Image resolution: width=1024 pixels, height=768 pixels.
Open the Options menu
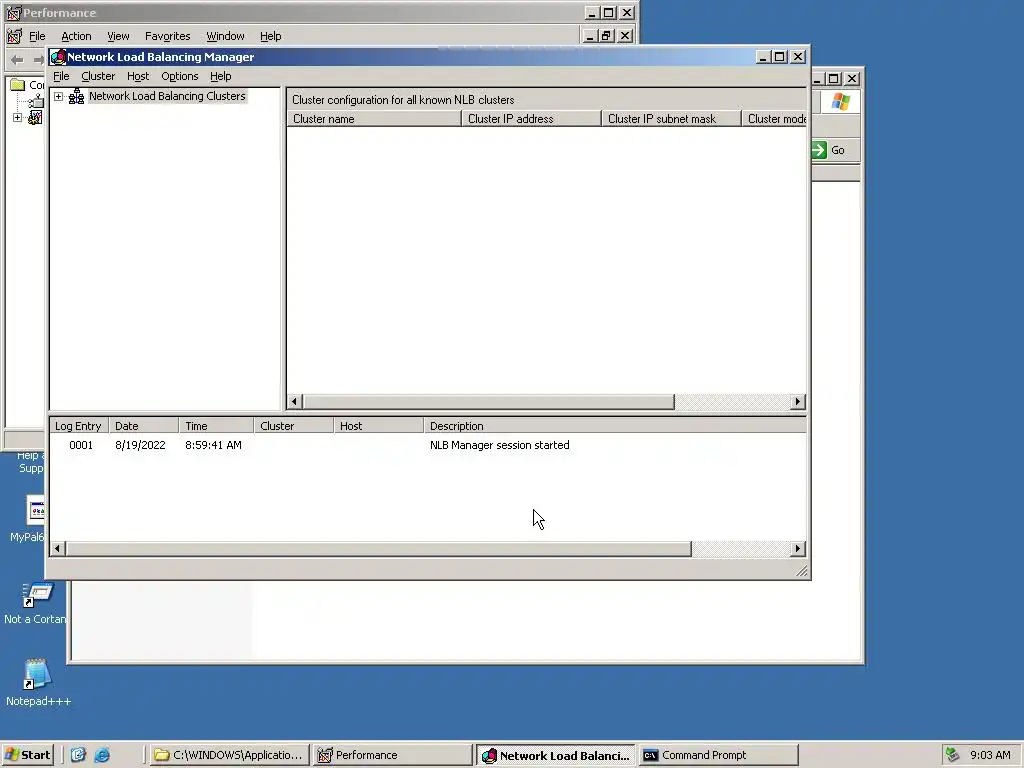[x=180, y=76]
